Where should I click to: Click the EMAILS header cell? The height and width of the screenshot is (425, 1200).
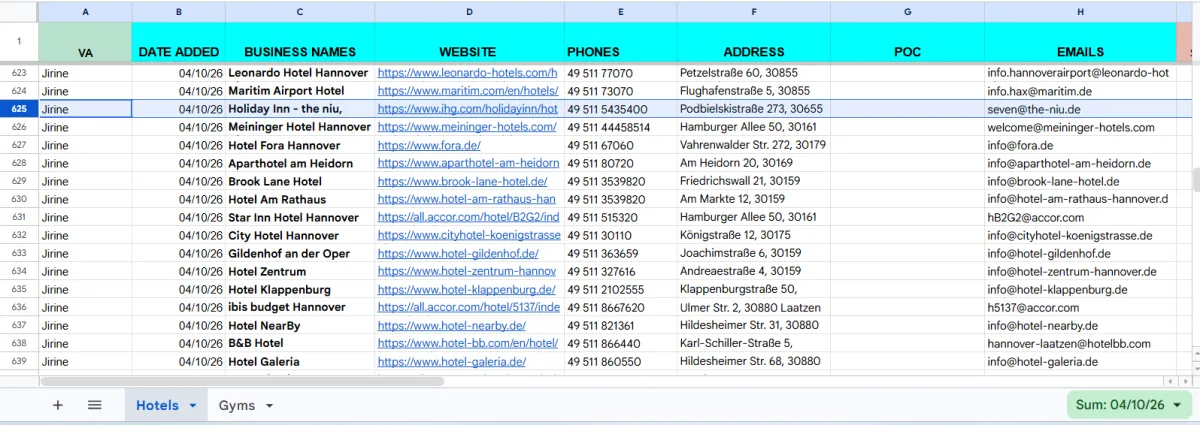[1080, 42]
